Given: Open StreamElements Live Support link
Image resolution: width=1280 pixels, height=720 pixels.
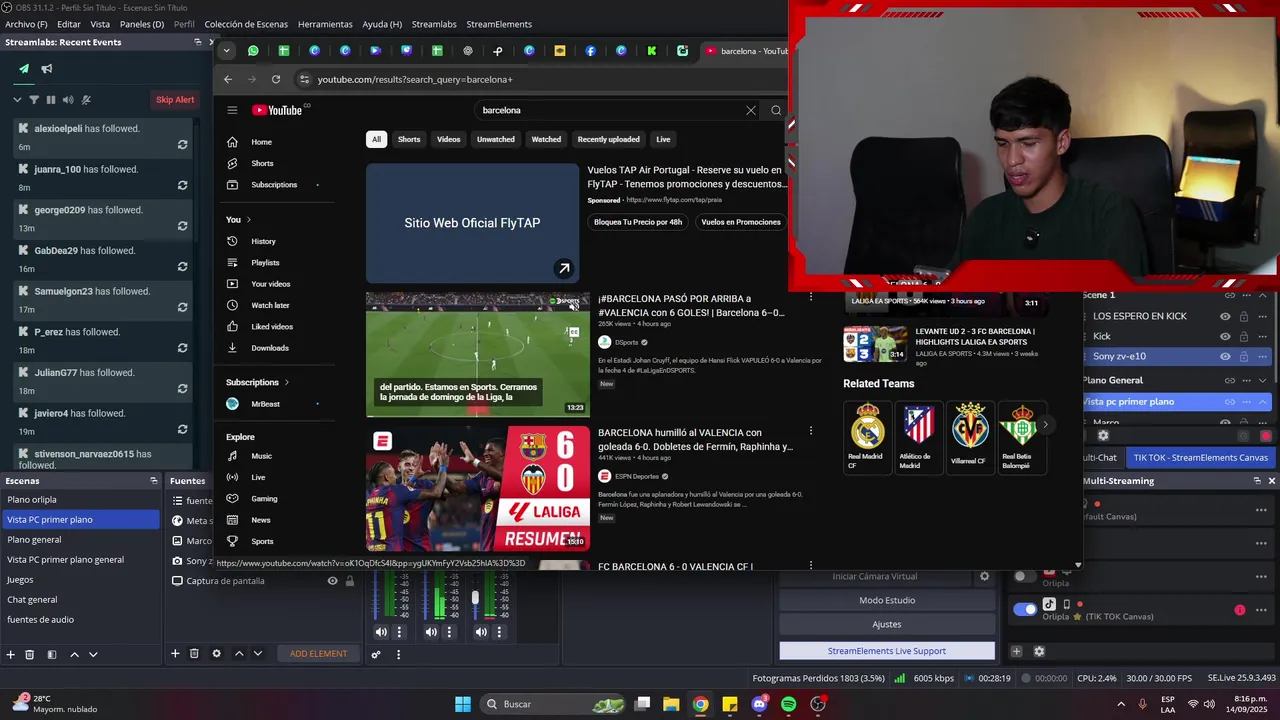Looking at the screenshot, I should pyautogui.click(x=887, y=651).
